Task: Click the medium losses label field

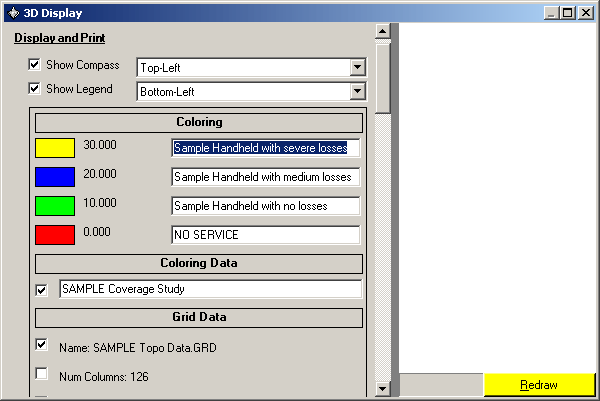Action: tap(266, 177)
